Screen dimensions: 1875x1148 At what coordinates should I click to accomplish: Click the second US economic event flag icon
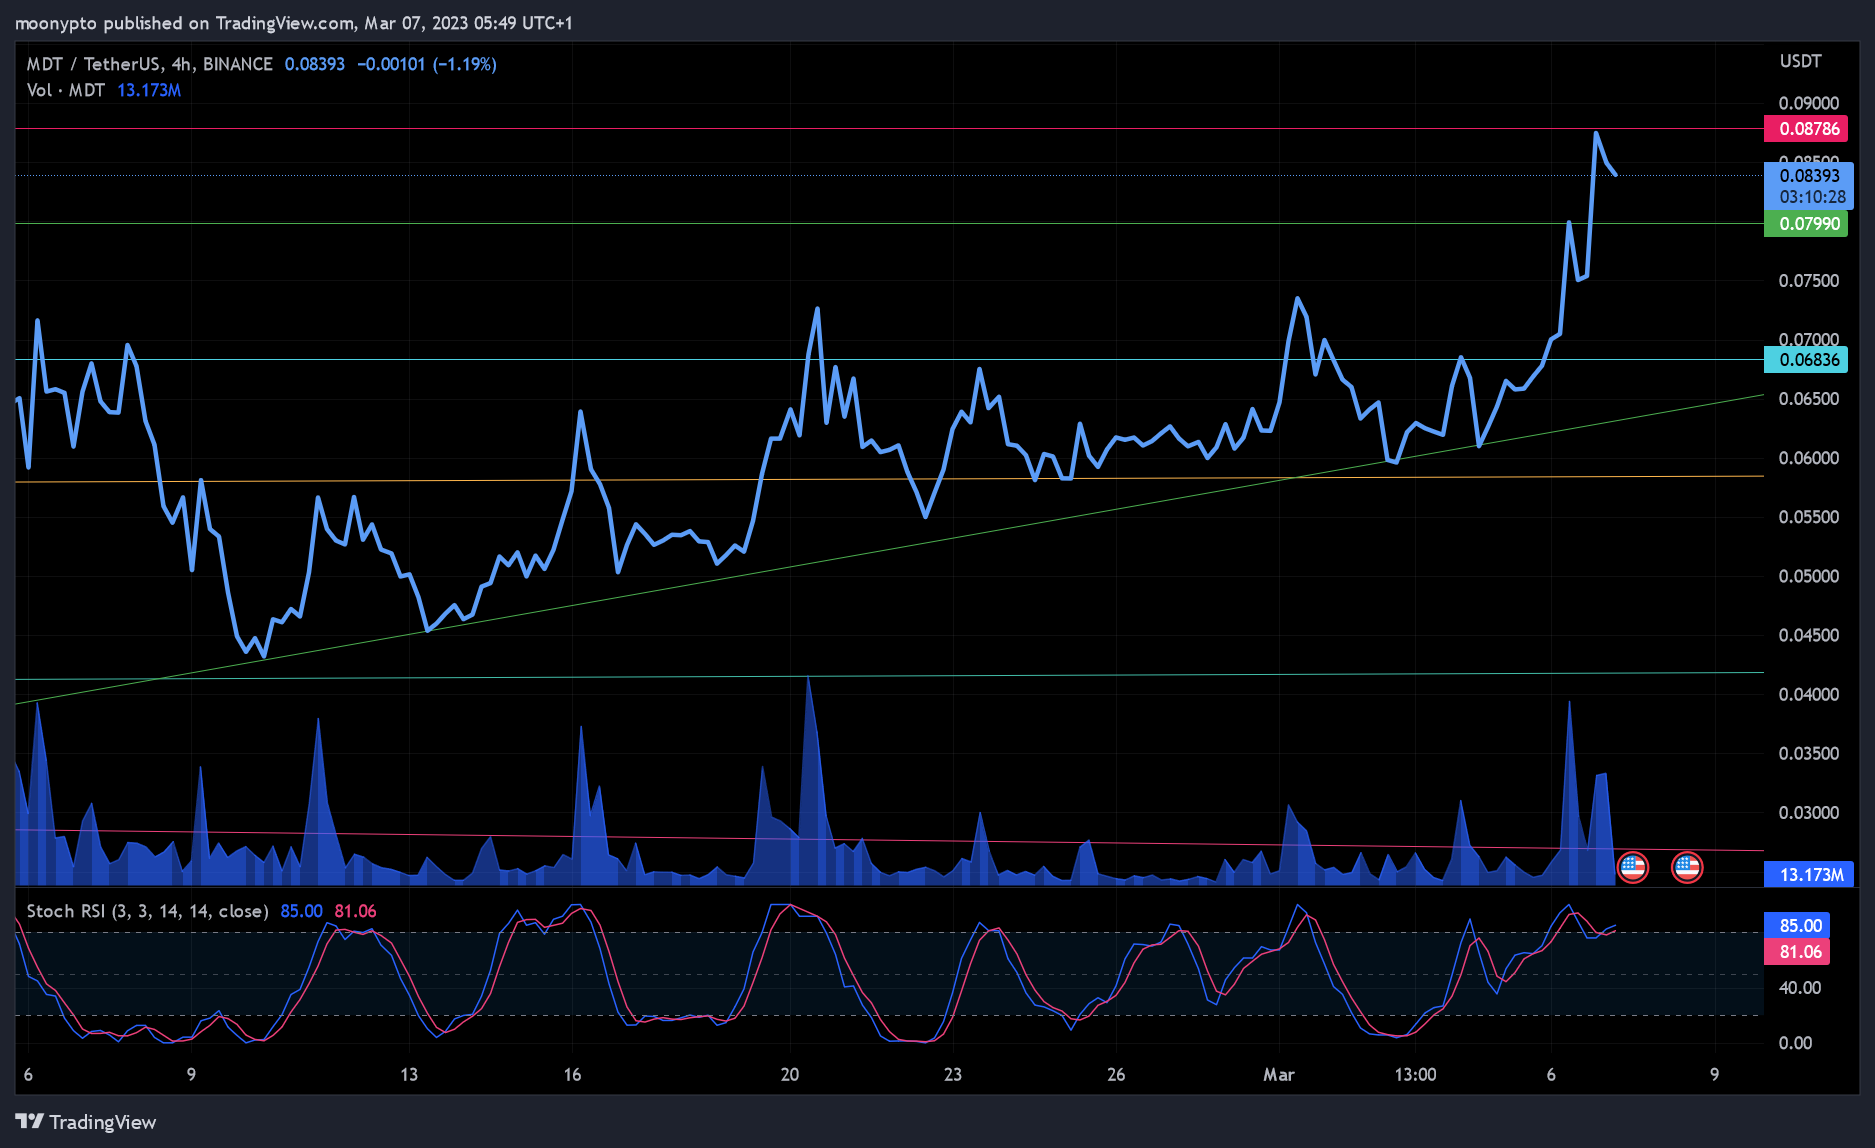pos(1687,867)
